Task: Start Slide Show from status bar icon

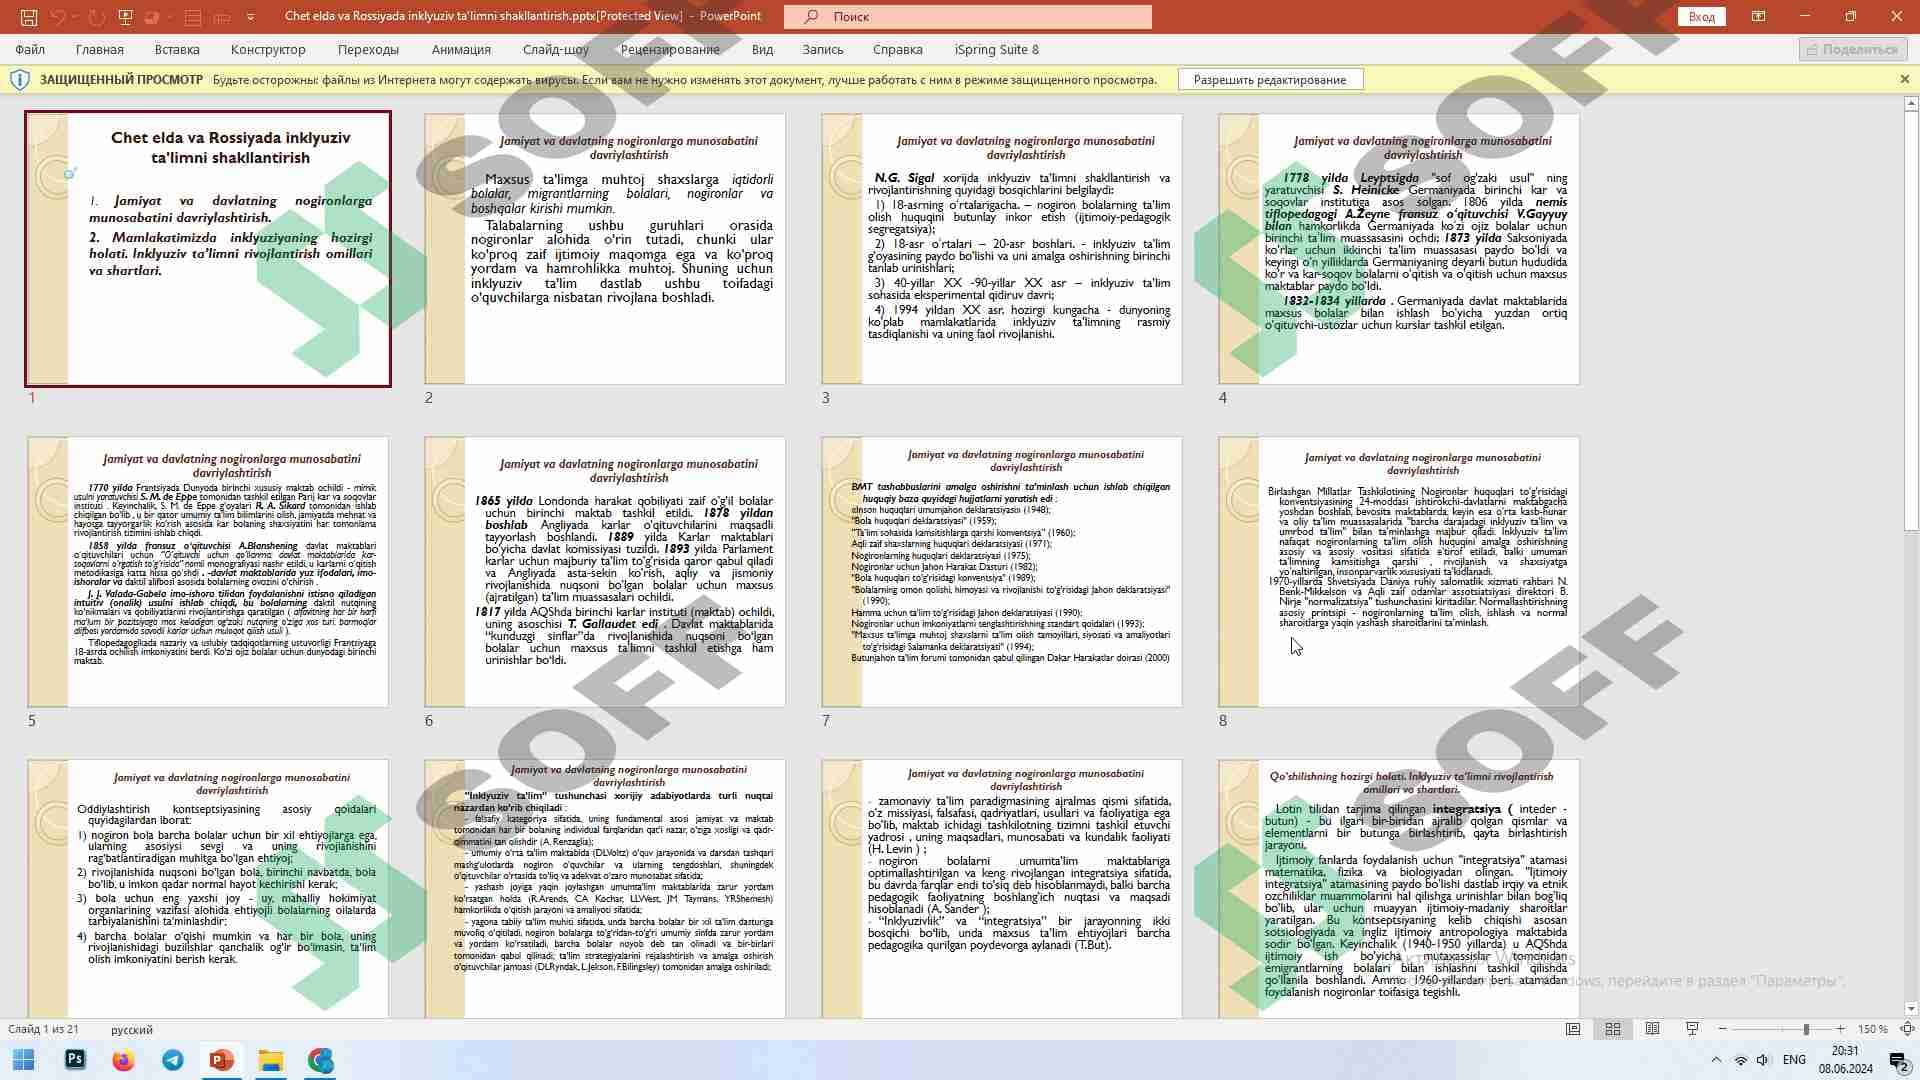Action: [x=1692, y=1029]
